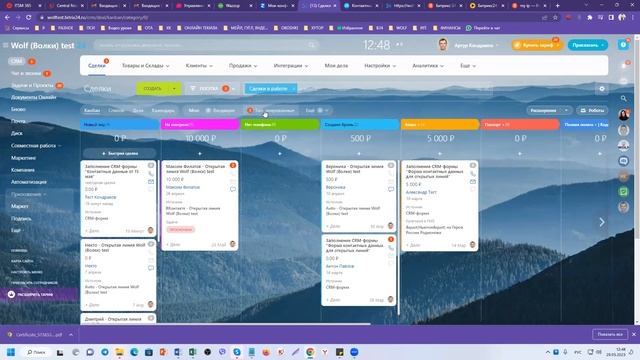The image size is (640, 360).
Task: Open Windows Start menu
Action: [11, 352]
